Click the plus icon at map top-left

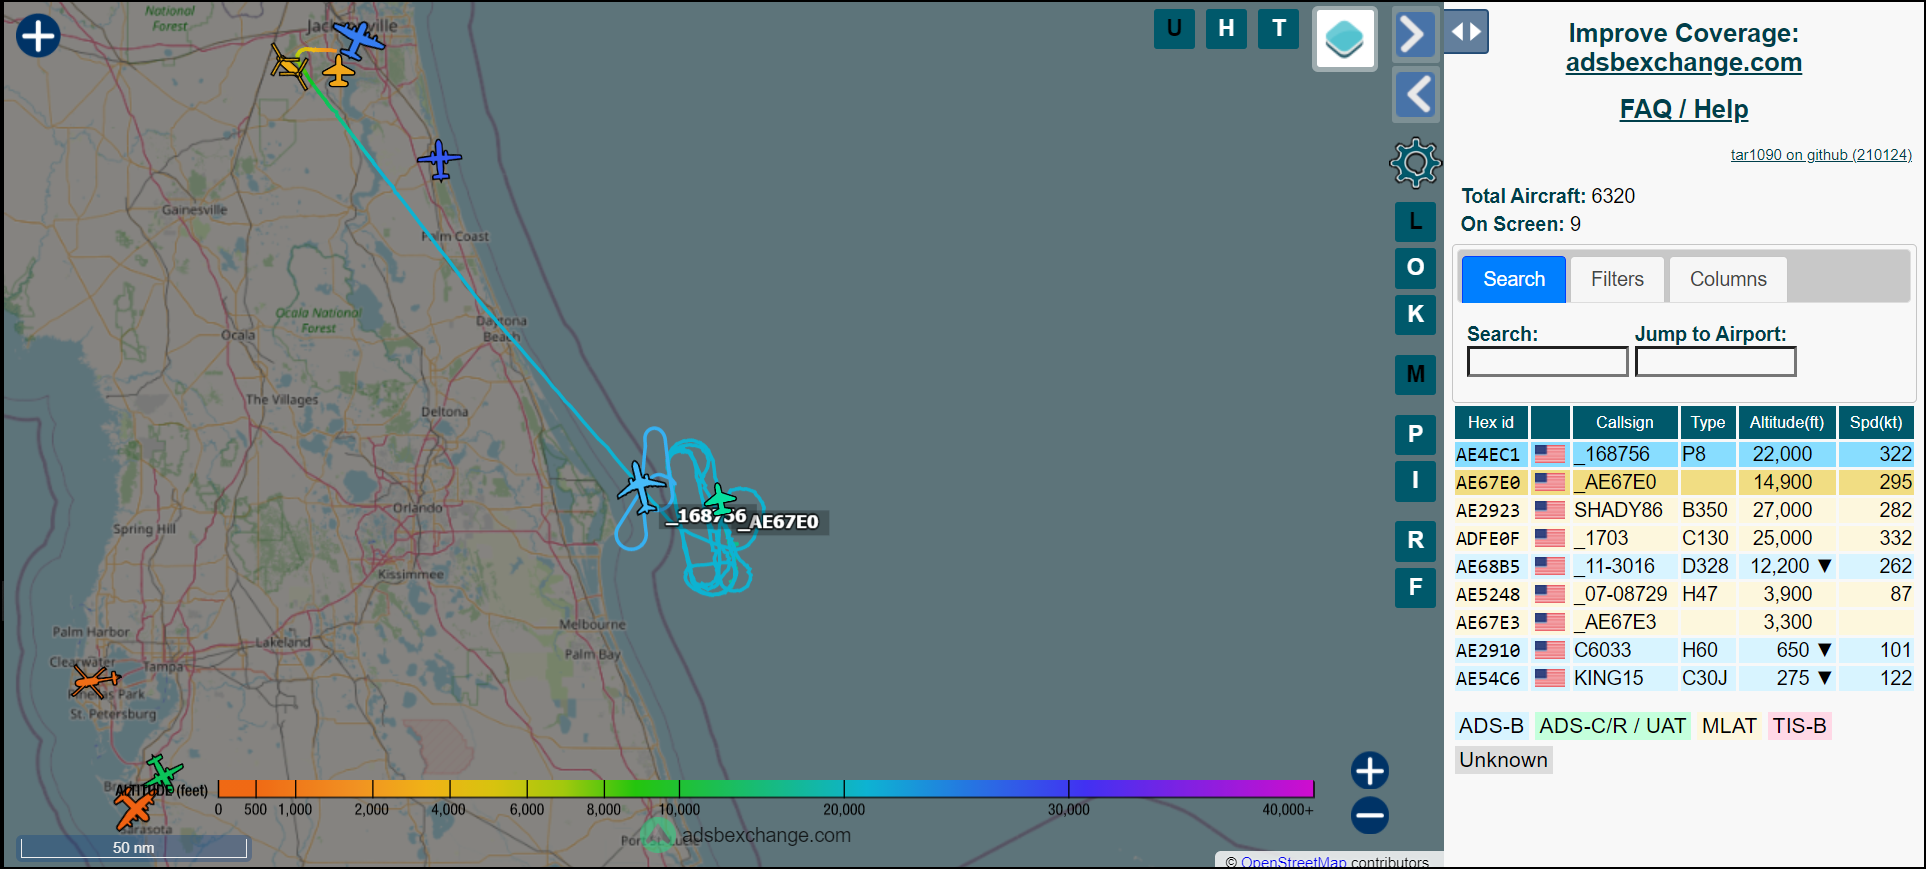point(38,36)
